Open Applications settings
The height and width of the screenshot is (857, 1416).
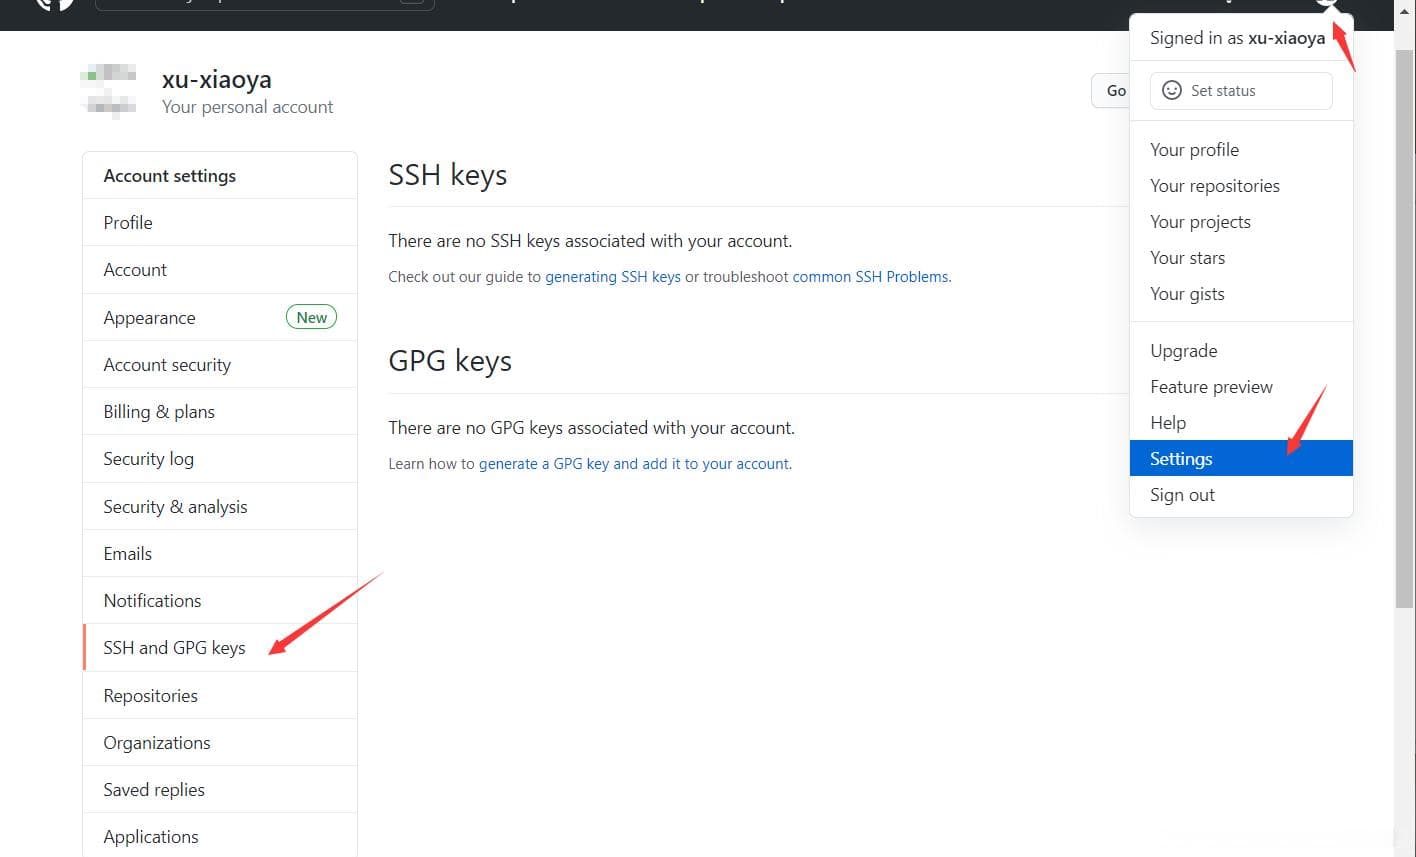pyautogui.click(x=220, y=837)
